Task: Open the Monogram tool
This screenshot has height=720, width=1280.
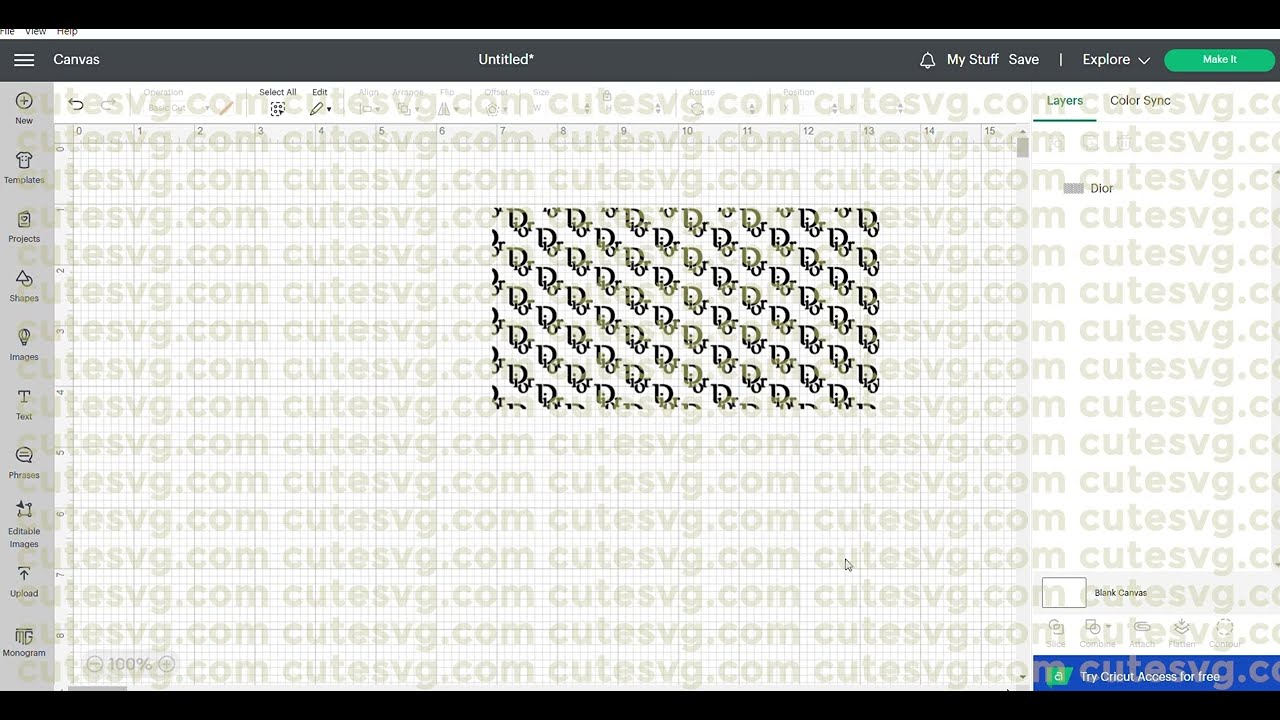Action: point(24,642)
